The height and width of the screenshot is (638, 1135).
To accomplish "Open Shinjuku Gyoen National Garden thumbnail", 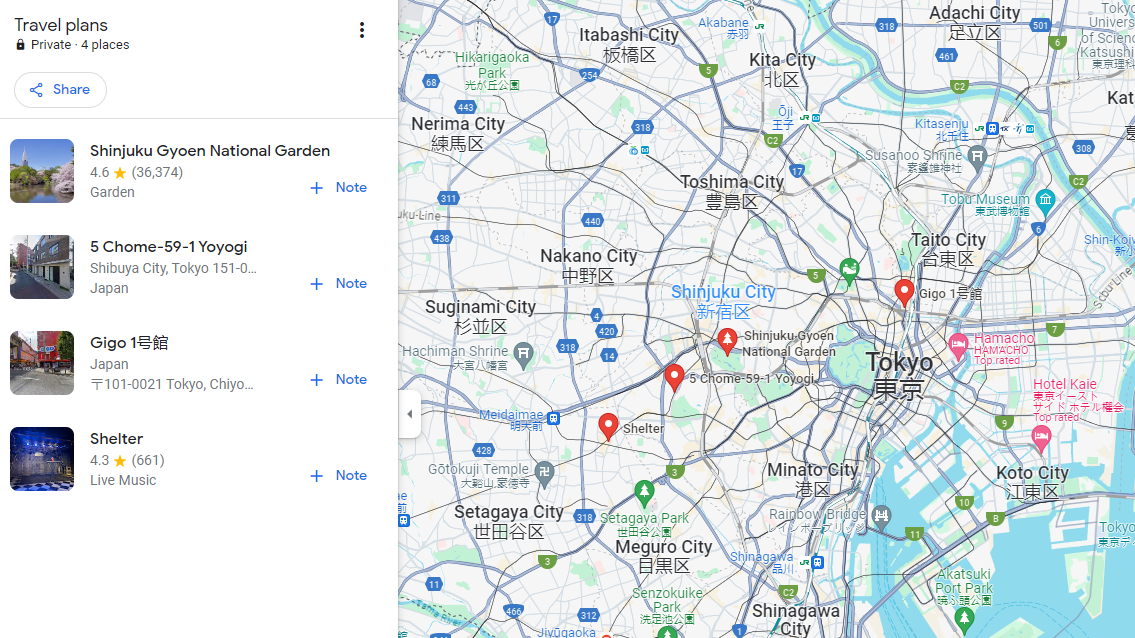I will pyautogui.click(x=42, y=171).
